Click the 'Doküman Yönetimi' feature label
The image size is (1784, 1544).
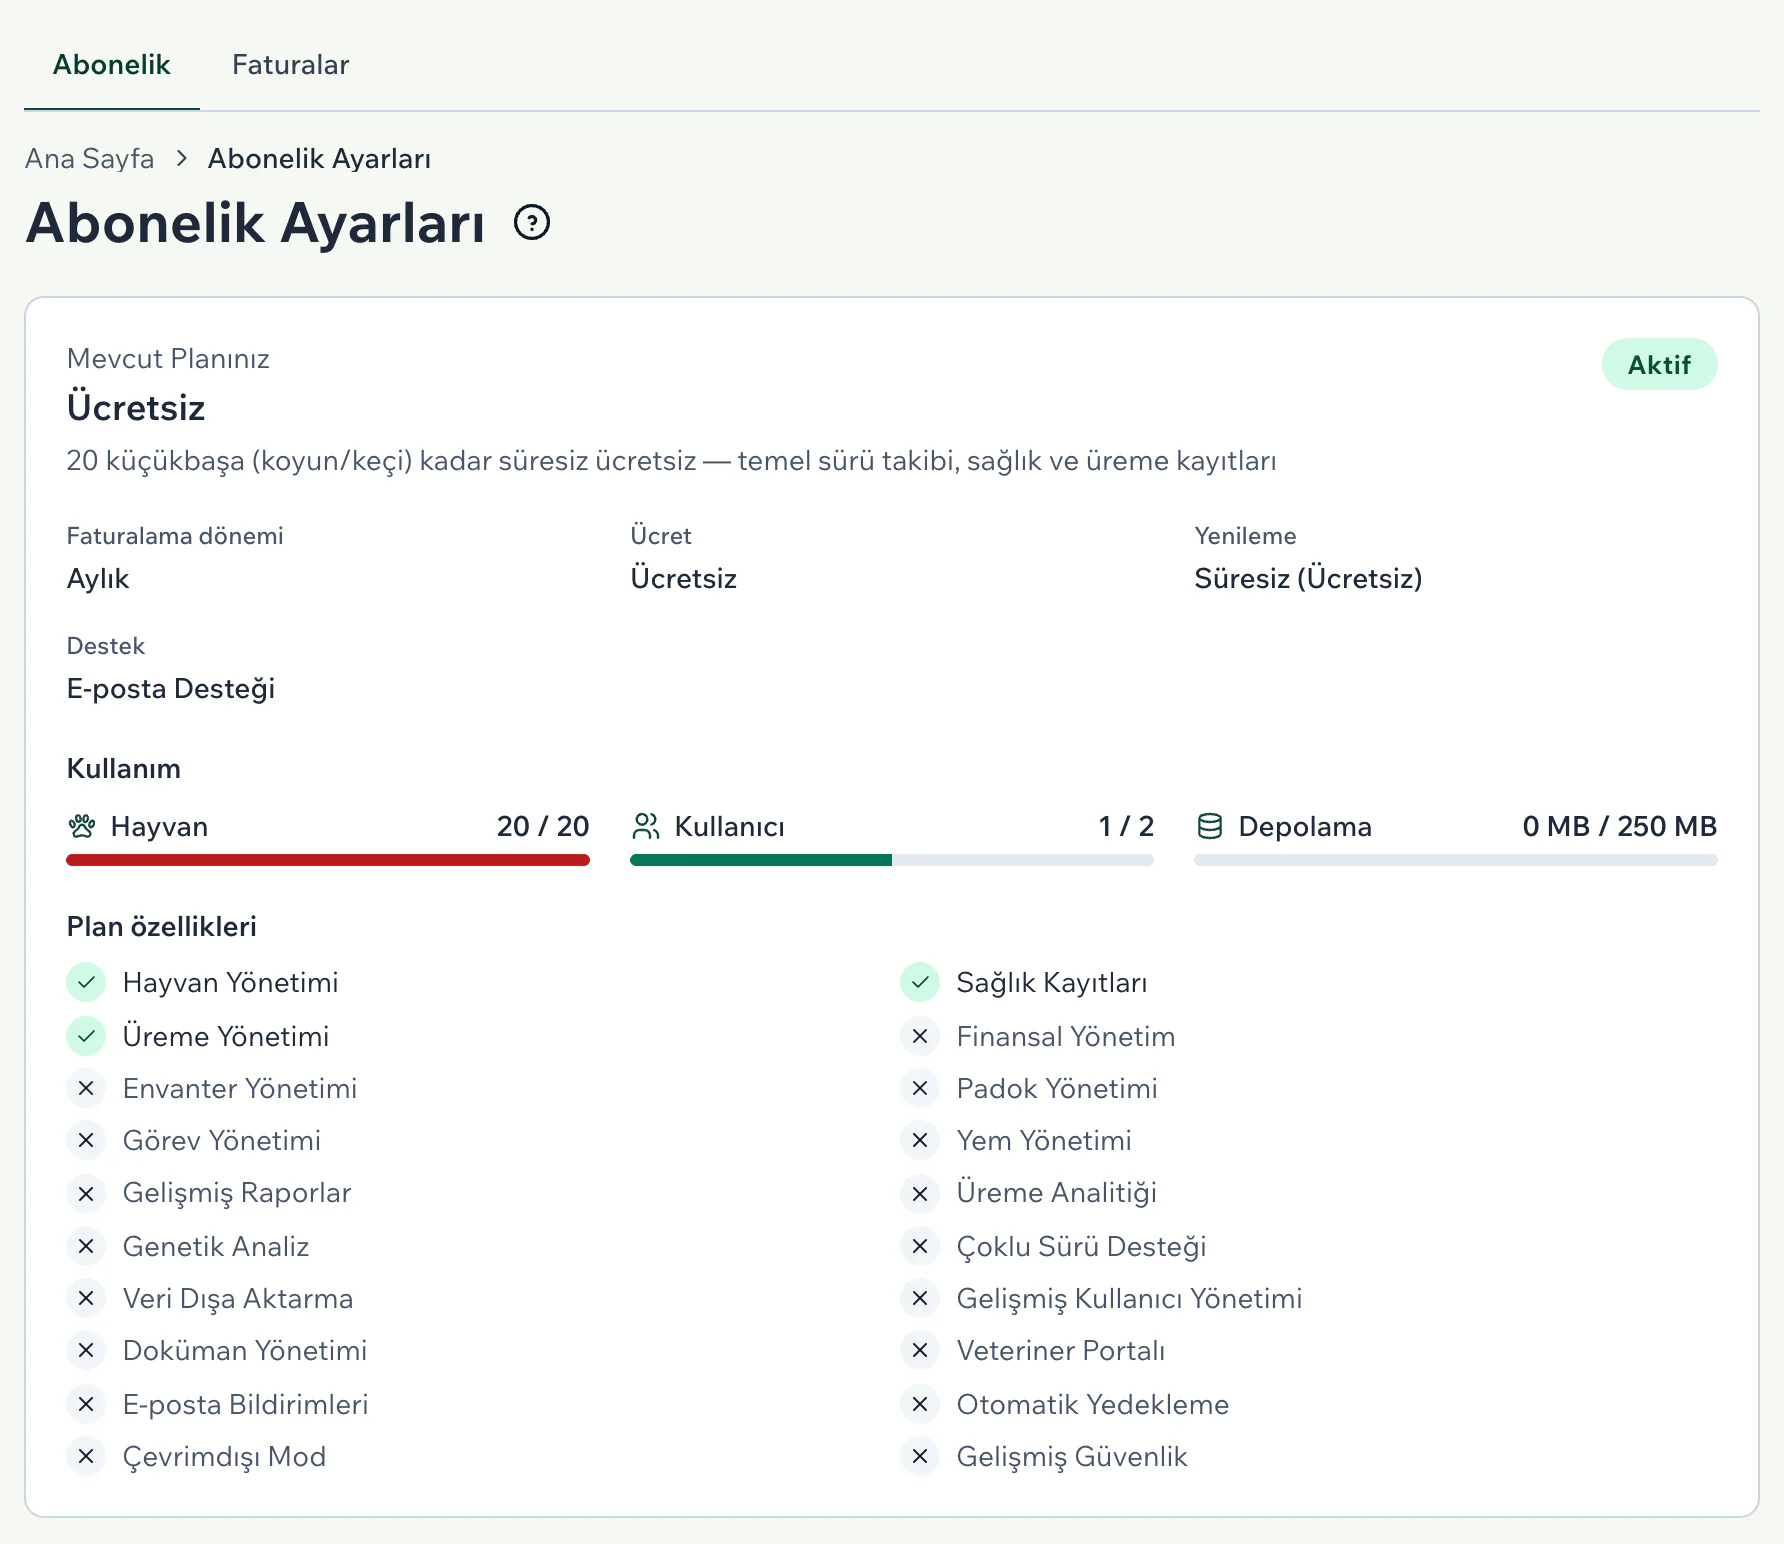pyautogui.click(x=245, y=1351)
